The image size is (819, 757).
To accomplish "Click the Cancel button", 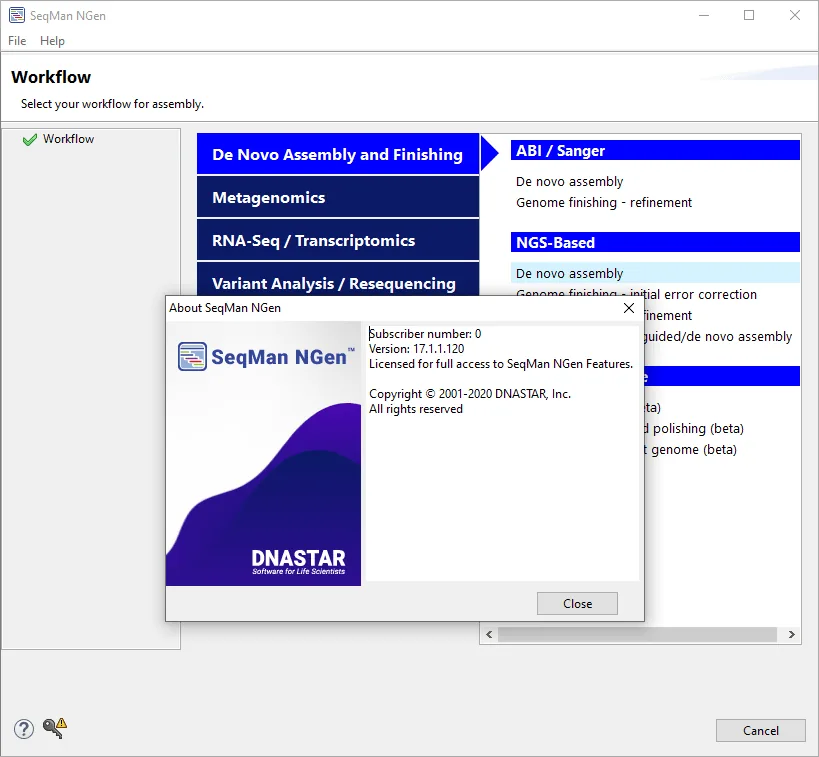I will point(760,730).
